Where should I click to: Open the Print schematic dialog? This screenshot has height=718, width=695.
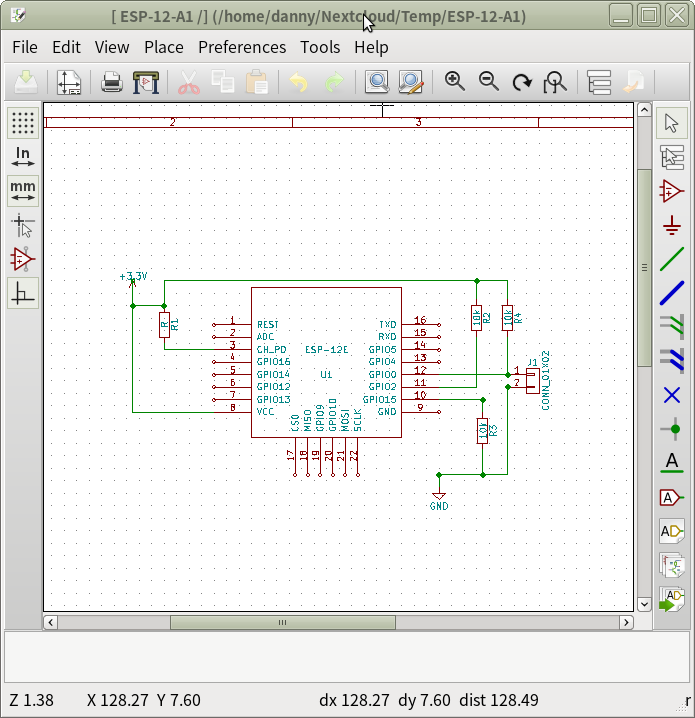[x=112, y=82]
